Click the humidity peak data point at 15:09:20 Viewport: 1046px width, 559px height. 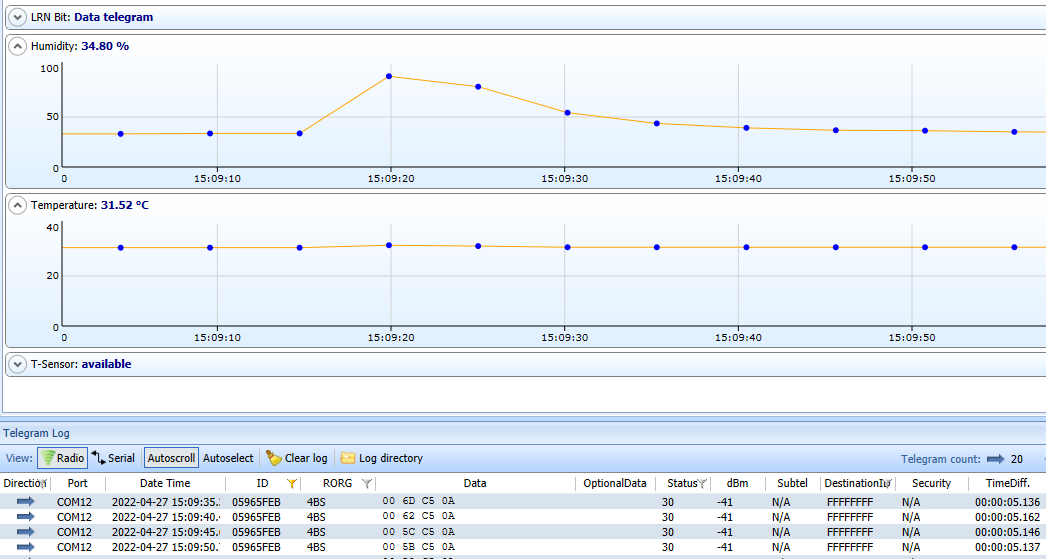[389, 77]
